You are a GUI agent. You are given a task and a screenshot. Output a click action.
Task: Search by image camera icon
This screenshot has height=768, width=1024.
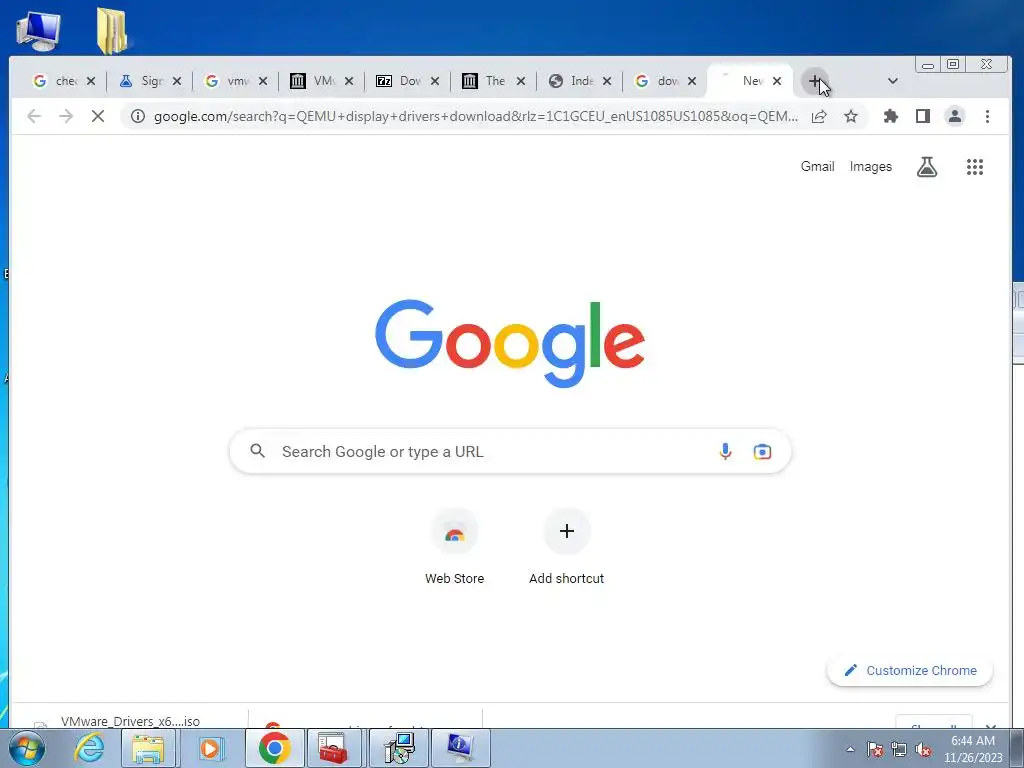click(x=762, y=451)
